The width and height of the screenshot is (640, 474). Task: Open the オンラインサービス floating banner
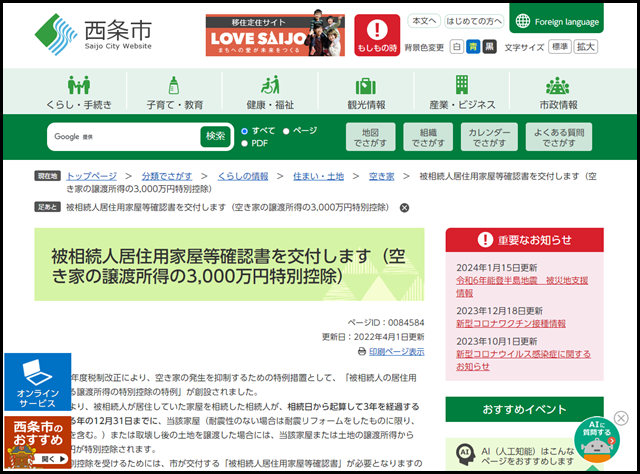click(38, 382)
